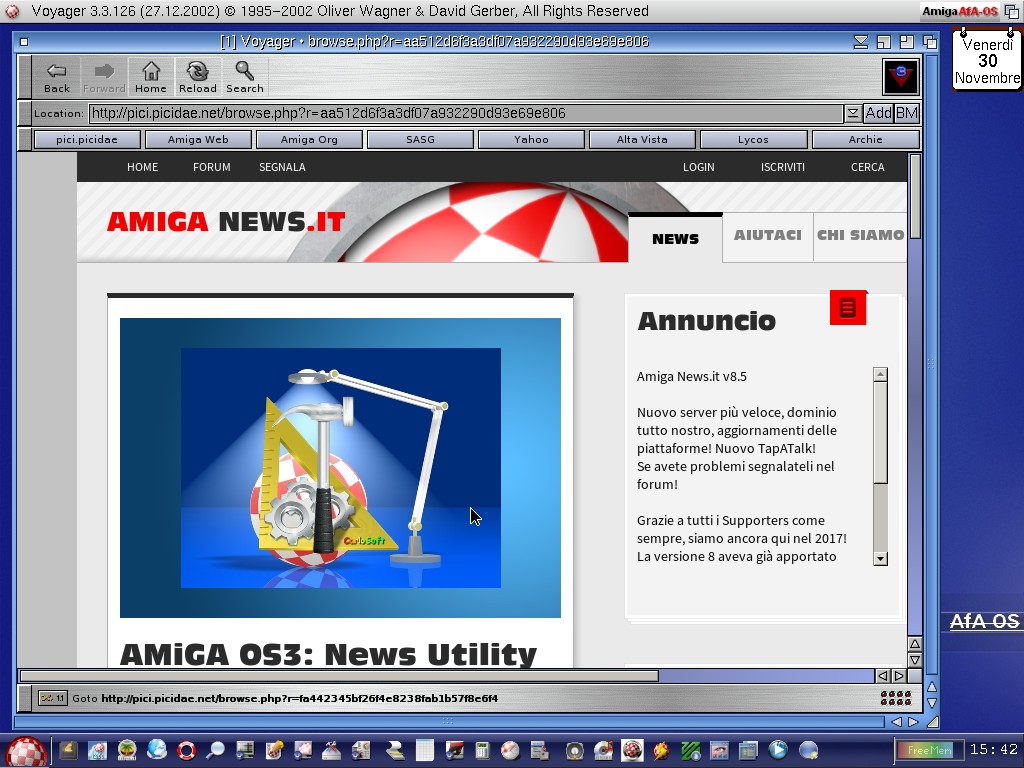Open the Yahoo quick link button
1024x768 pixels.
click(x=531, y=140)
